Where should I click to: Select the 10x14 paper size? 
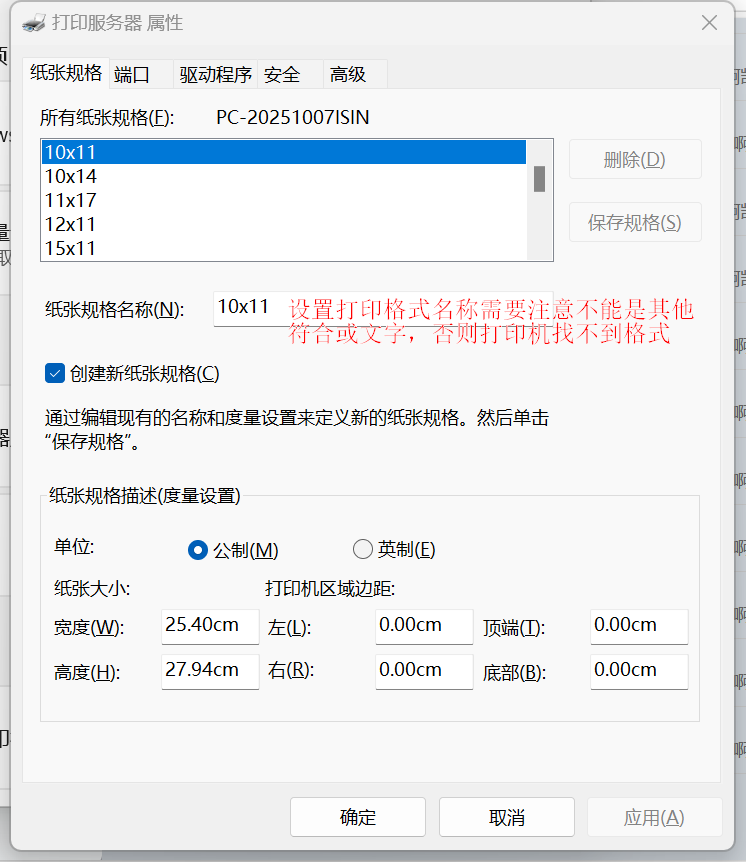pyautogui.click(x=284, y=176)
